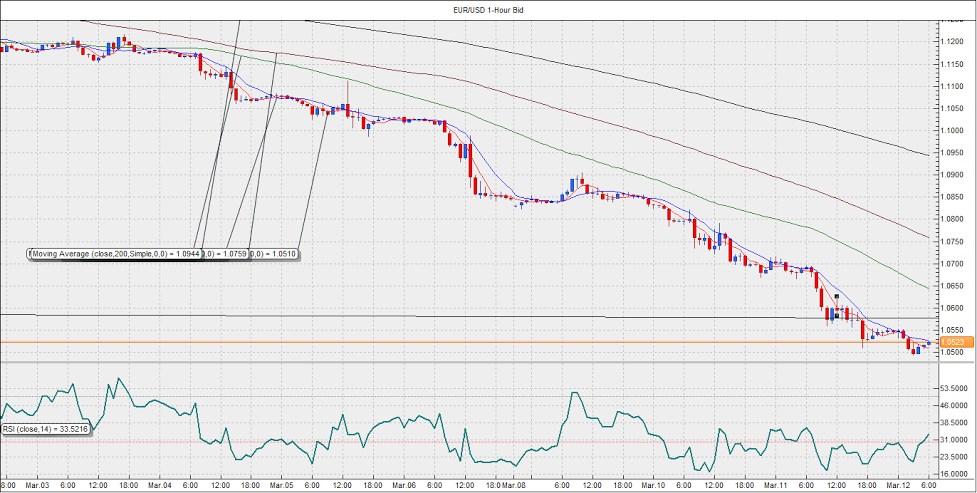This screenshot has width=977, height=493.
Task: Click the 1.0900 price axis label
Action: tap(951, 174)
